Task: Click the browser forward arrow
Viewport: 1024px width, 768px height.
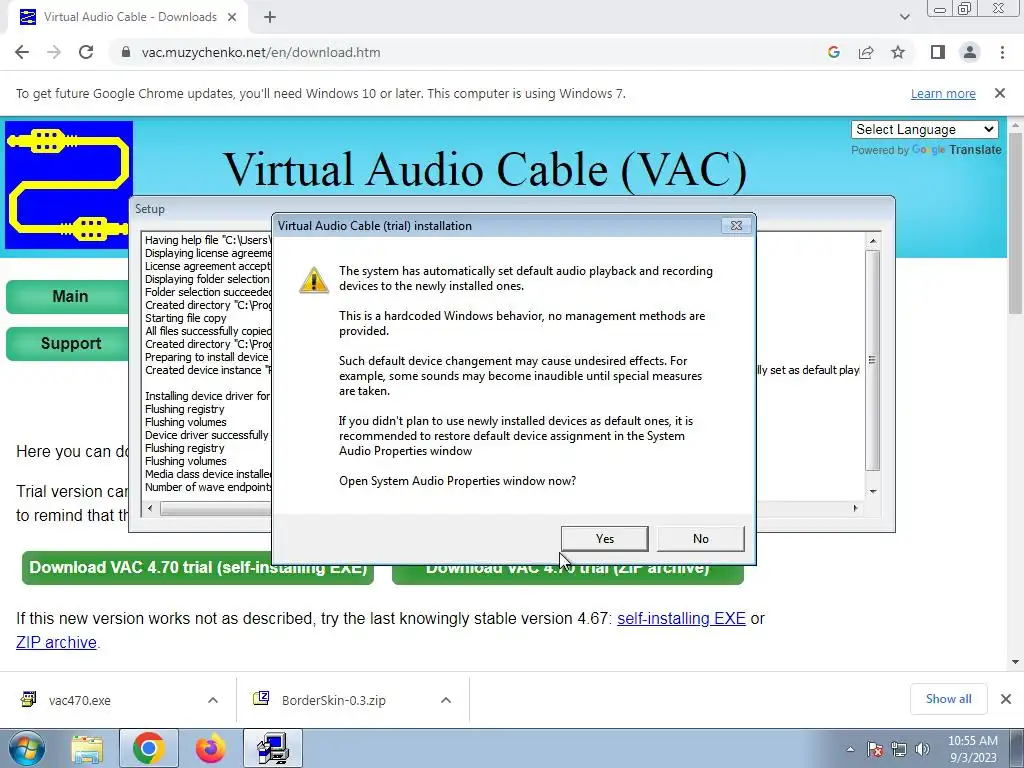Action: pos(54,52)
